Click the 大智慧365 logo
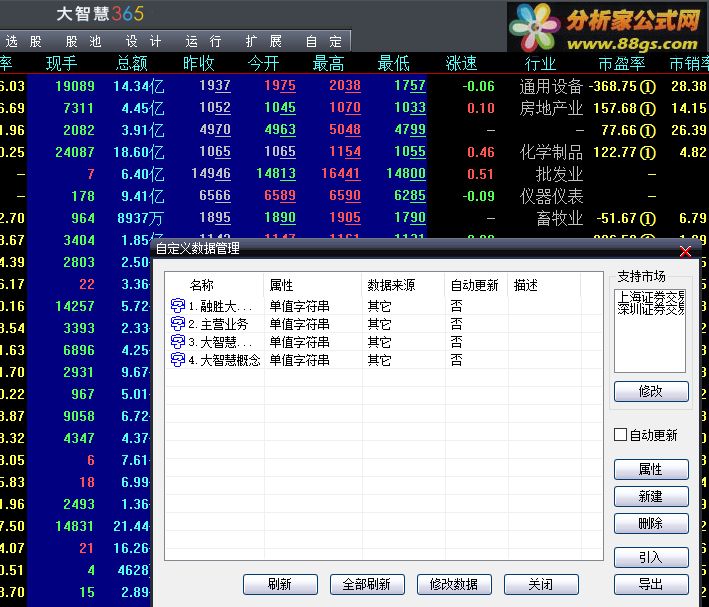Screen dimensions: 709x607 (100, 14)
